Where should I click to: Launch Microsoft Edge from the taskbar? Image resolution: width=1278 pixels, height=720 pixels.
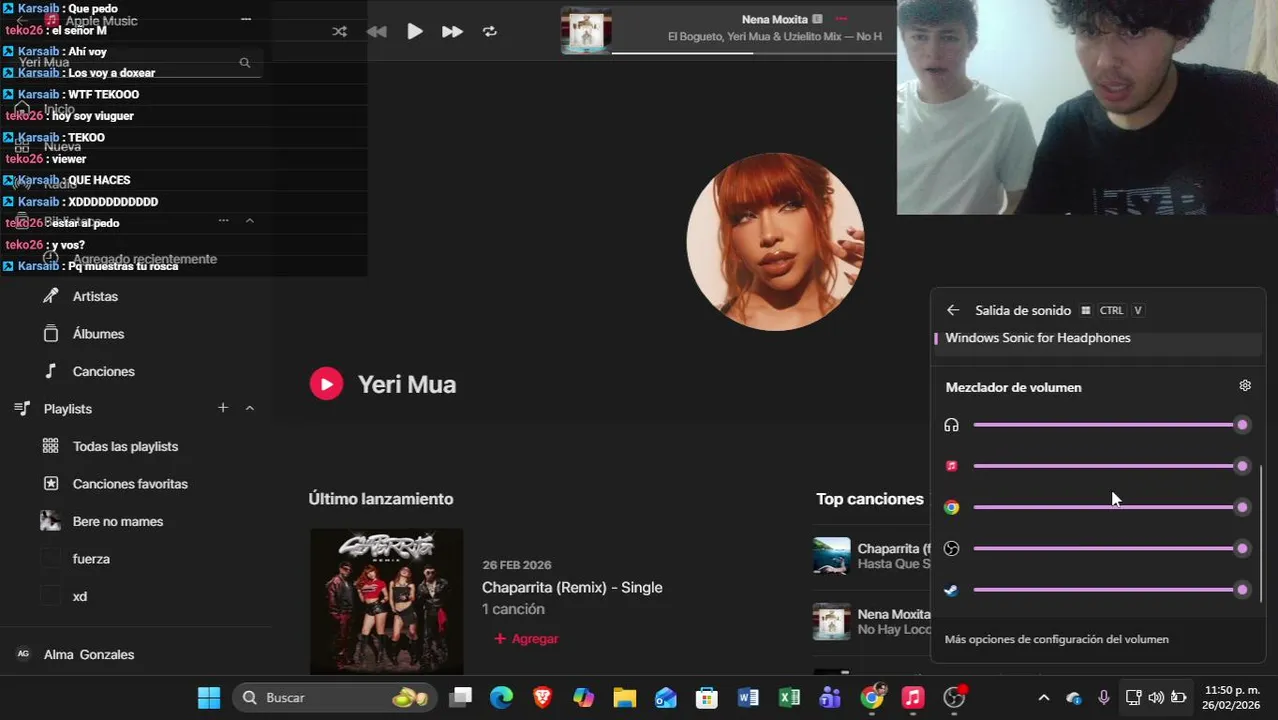tap(501, 697)
